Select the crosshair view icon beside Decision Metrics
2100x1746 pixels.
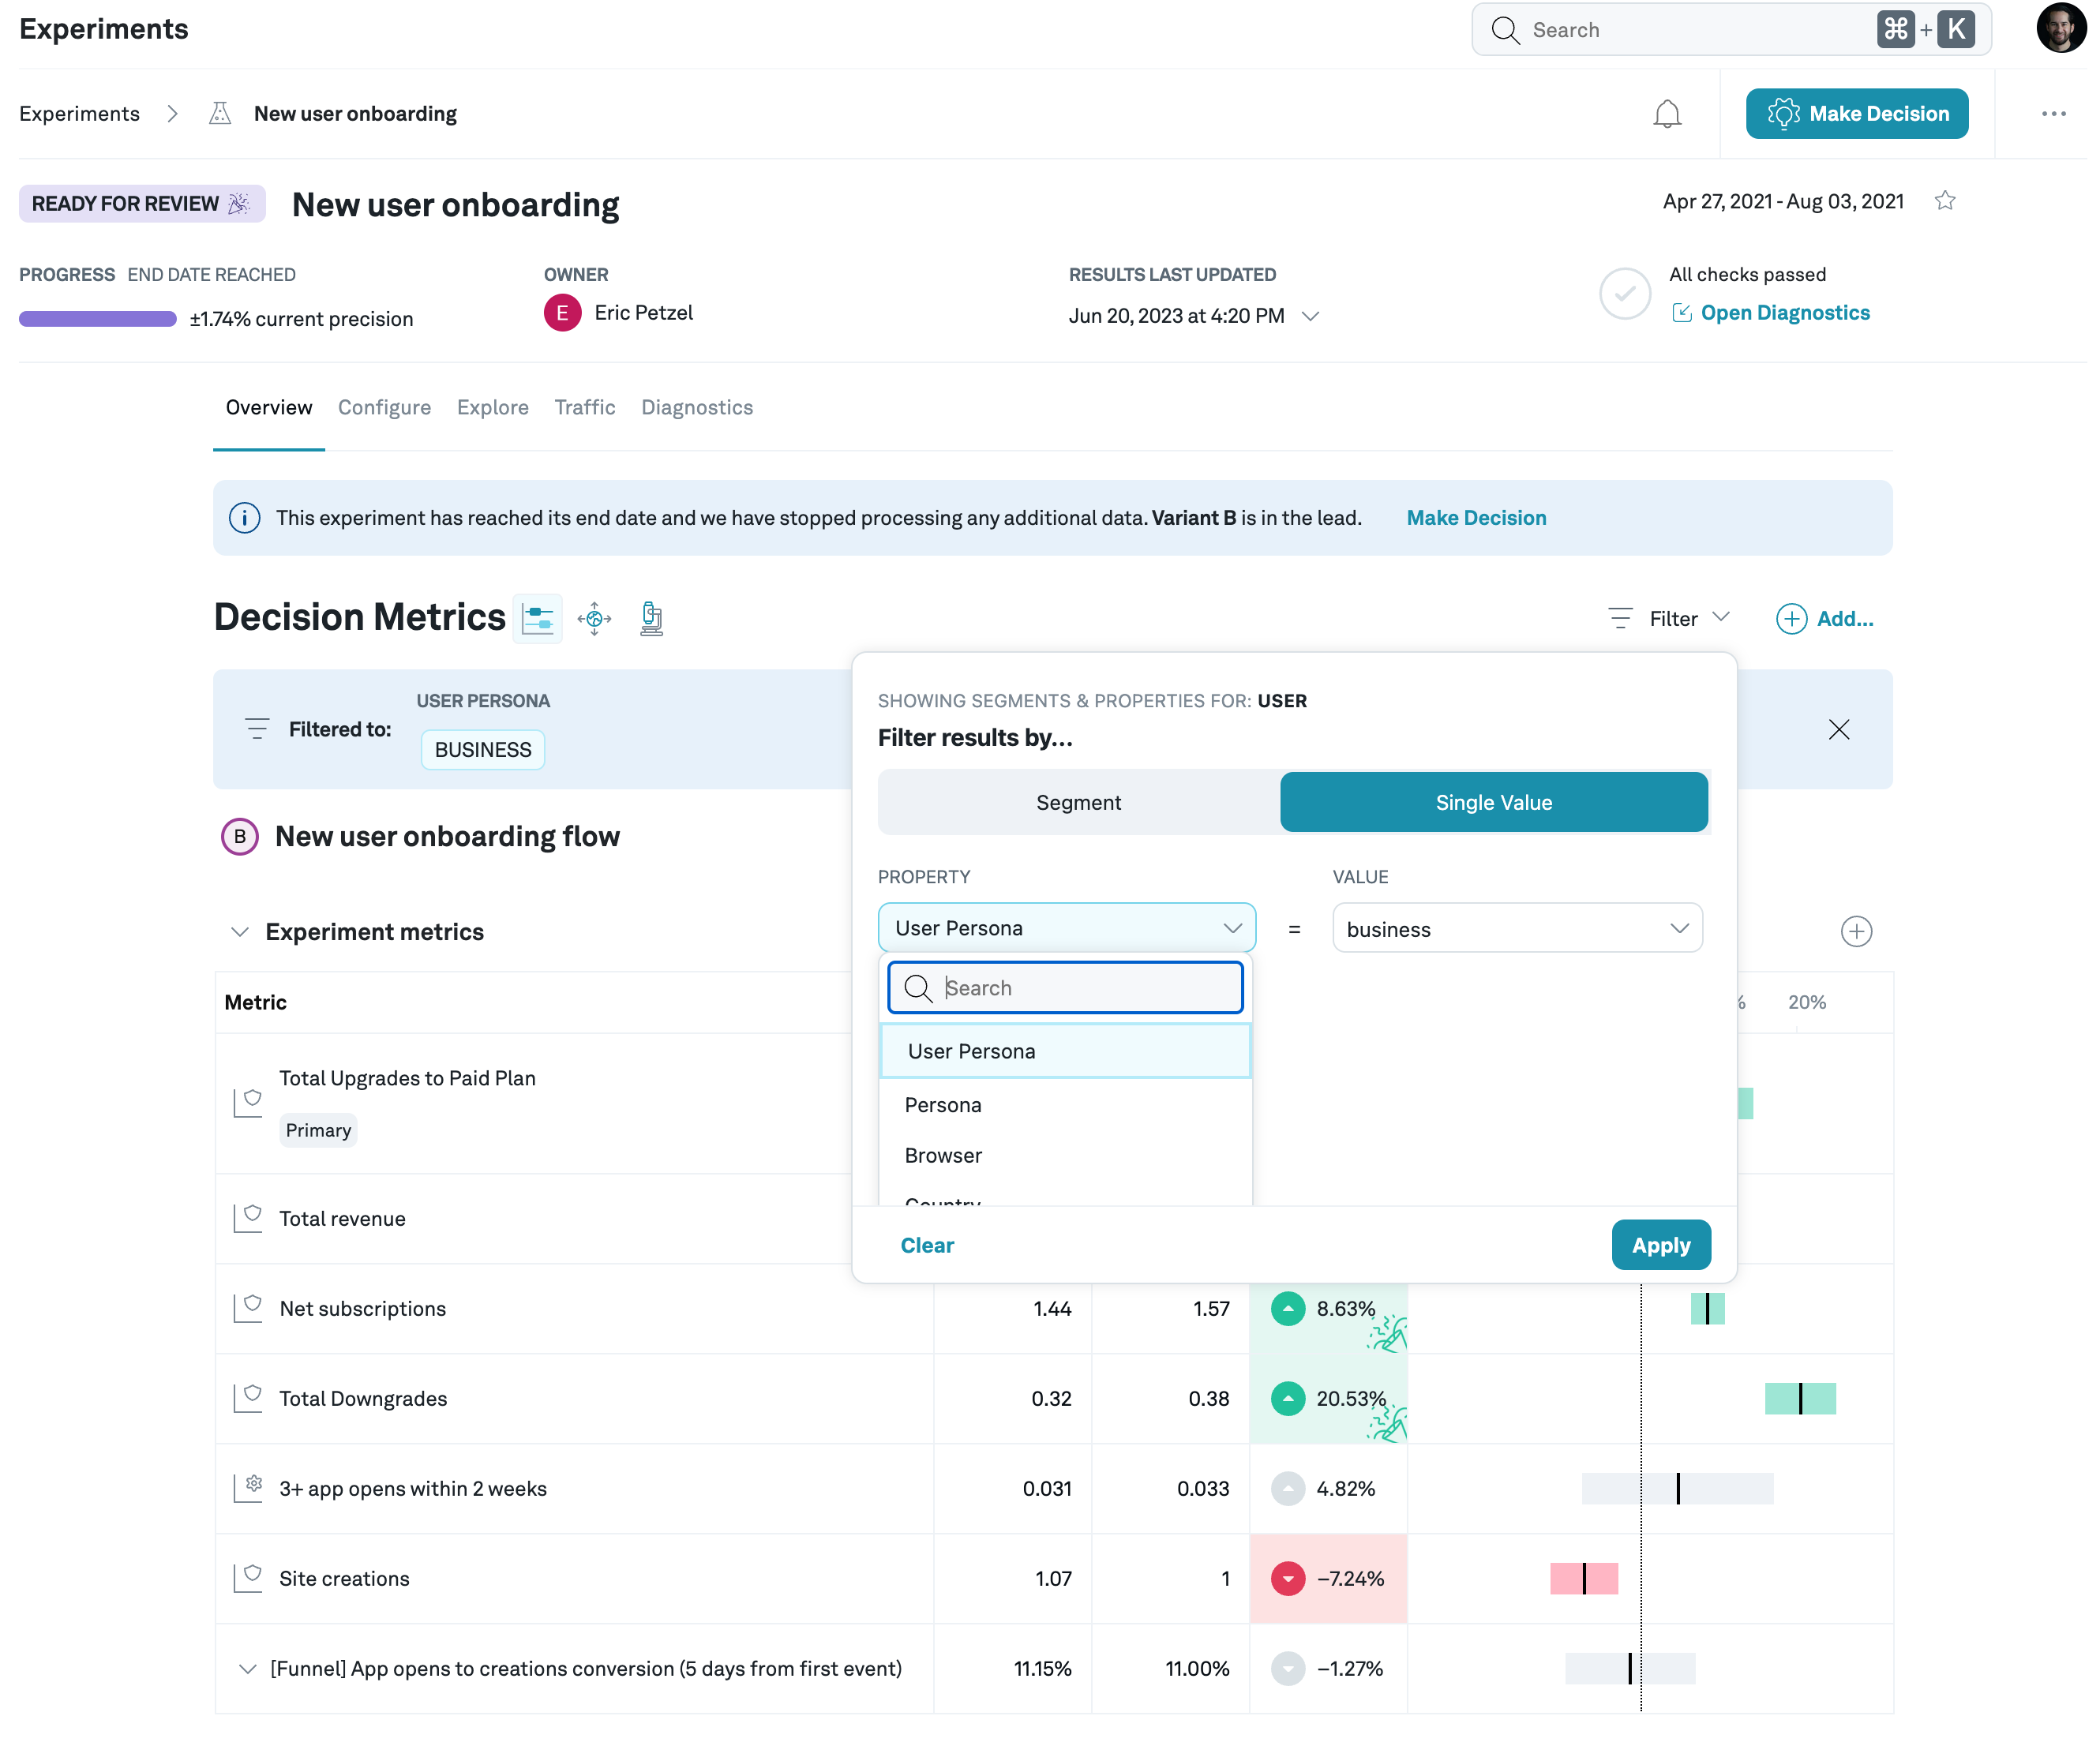tap(594, 619)
